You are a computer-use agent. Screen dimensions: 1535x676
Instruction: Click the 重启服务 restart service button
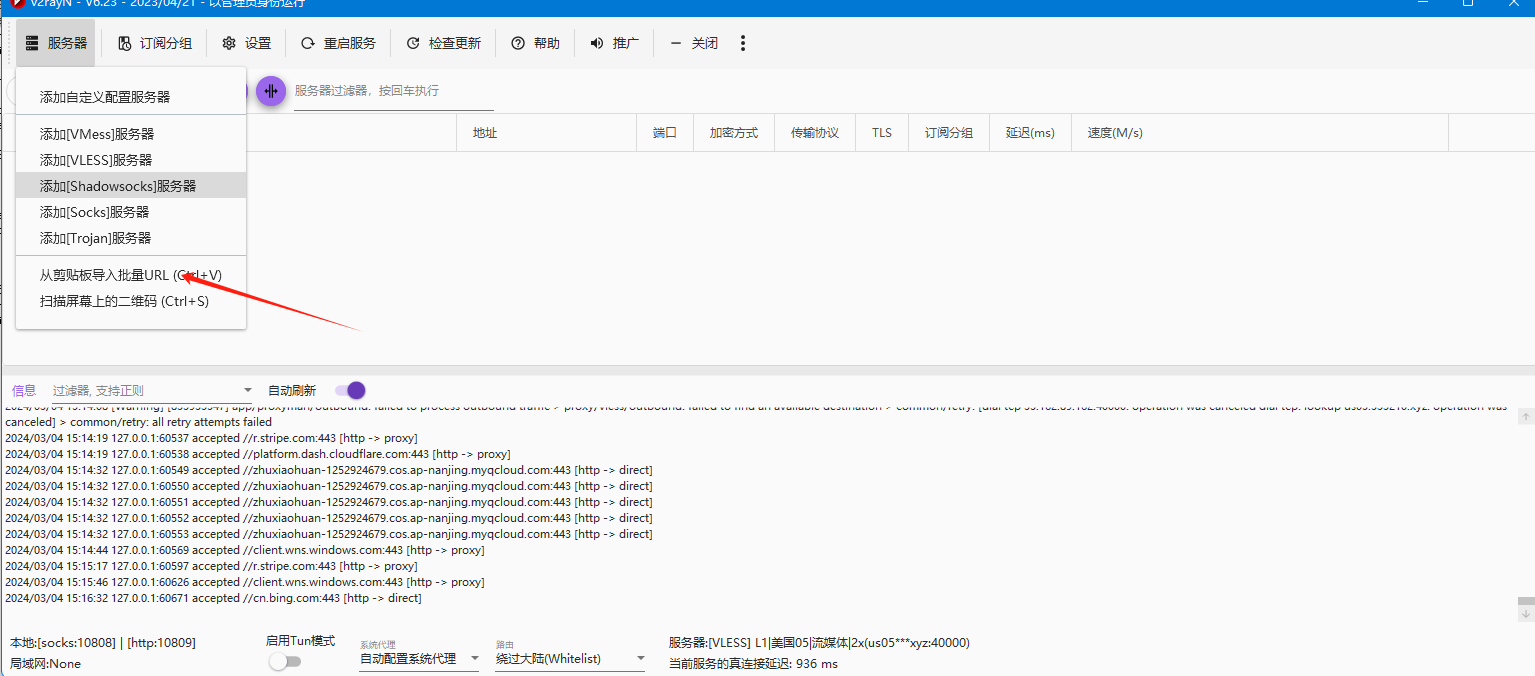tap(338, 43)
